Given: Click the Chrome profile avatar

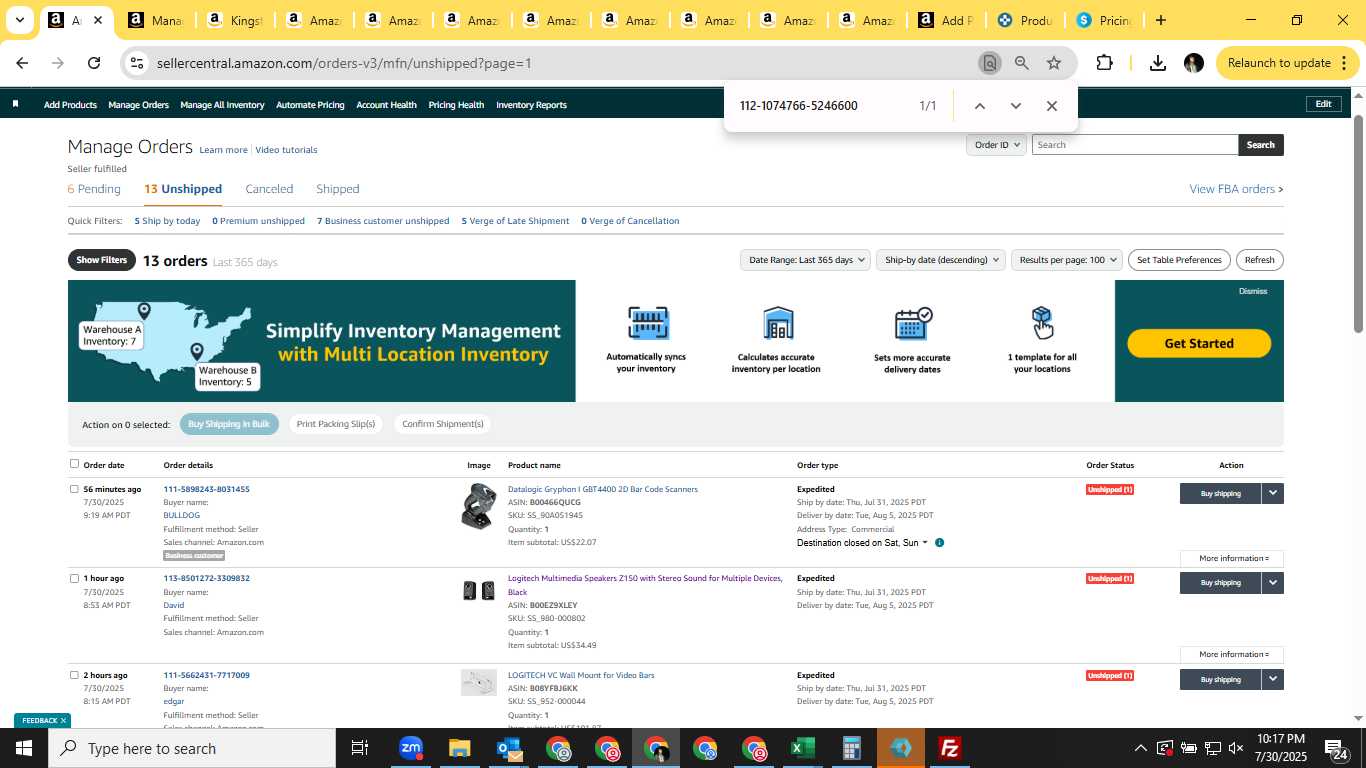Looking at the screenshot, I should click(1194, 63).
